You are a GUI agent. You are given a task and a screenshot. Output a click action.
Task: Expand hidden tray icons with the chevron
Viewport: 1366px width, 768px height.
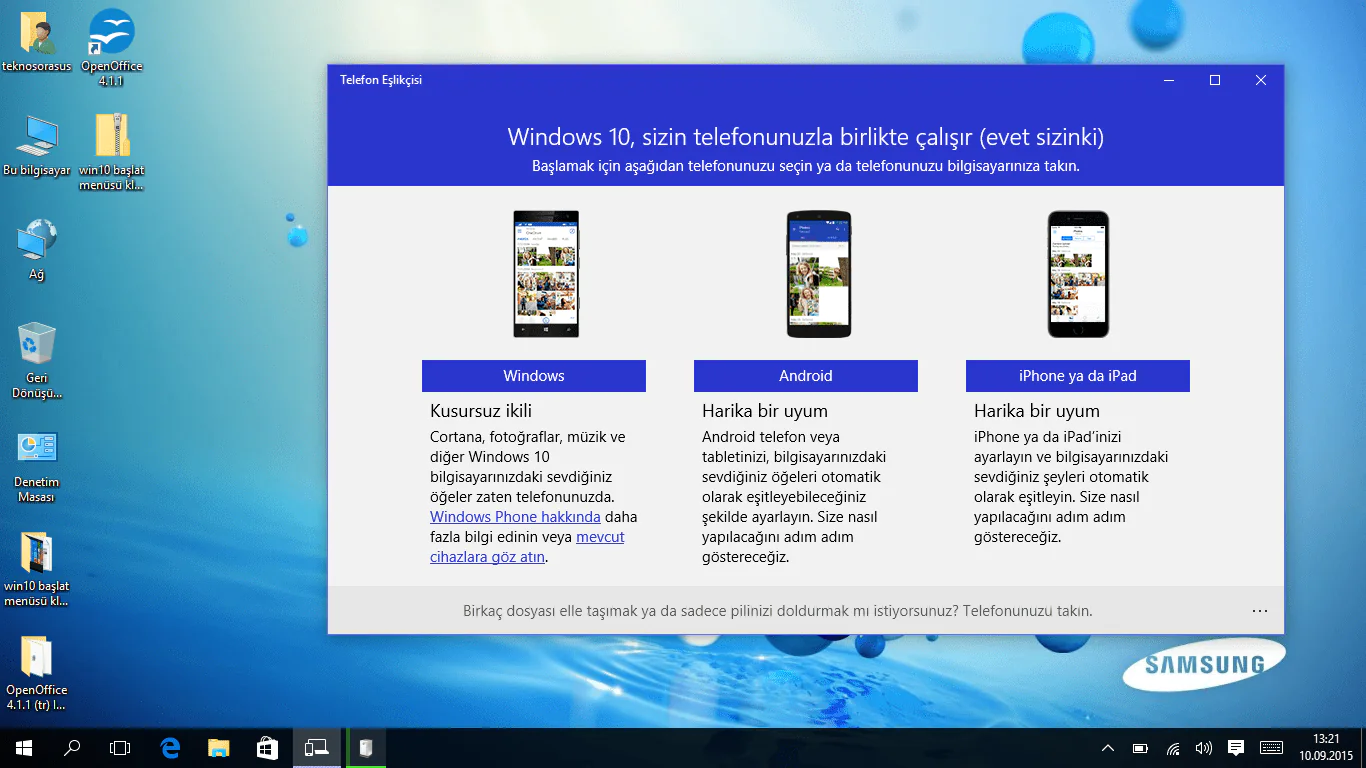pyautogui.click(x=1108, y=747)
